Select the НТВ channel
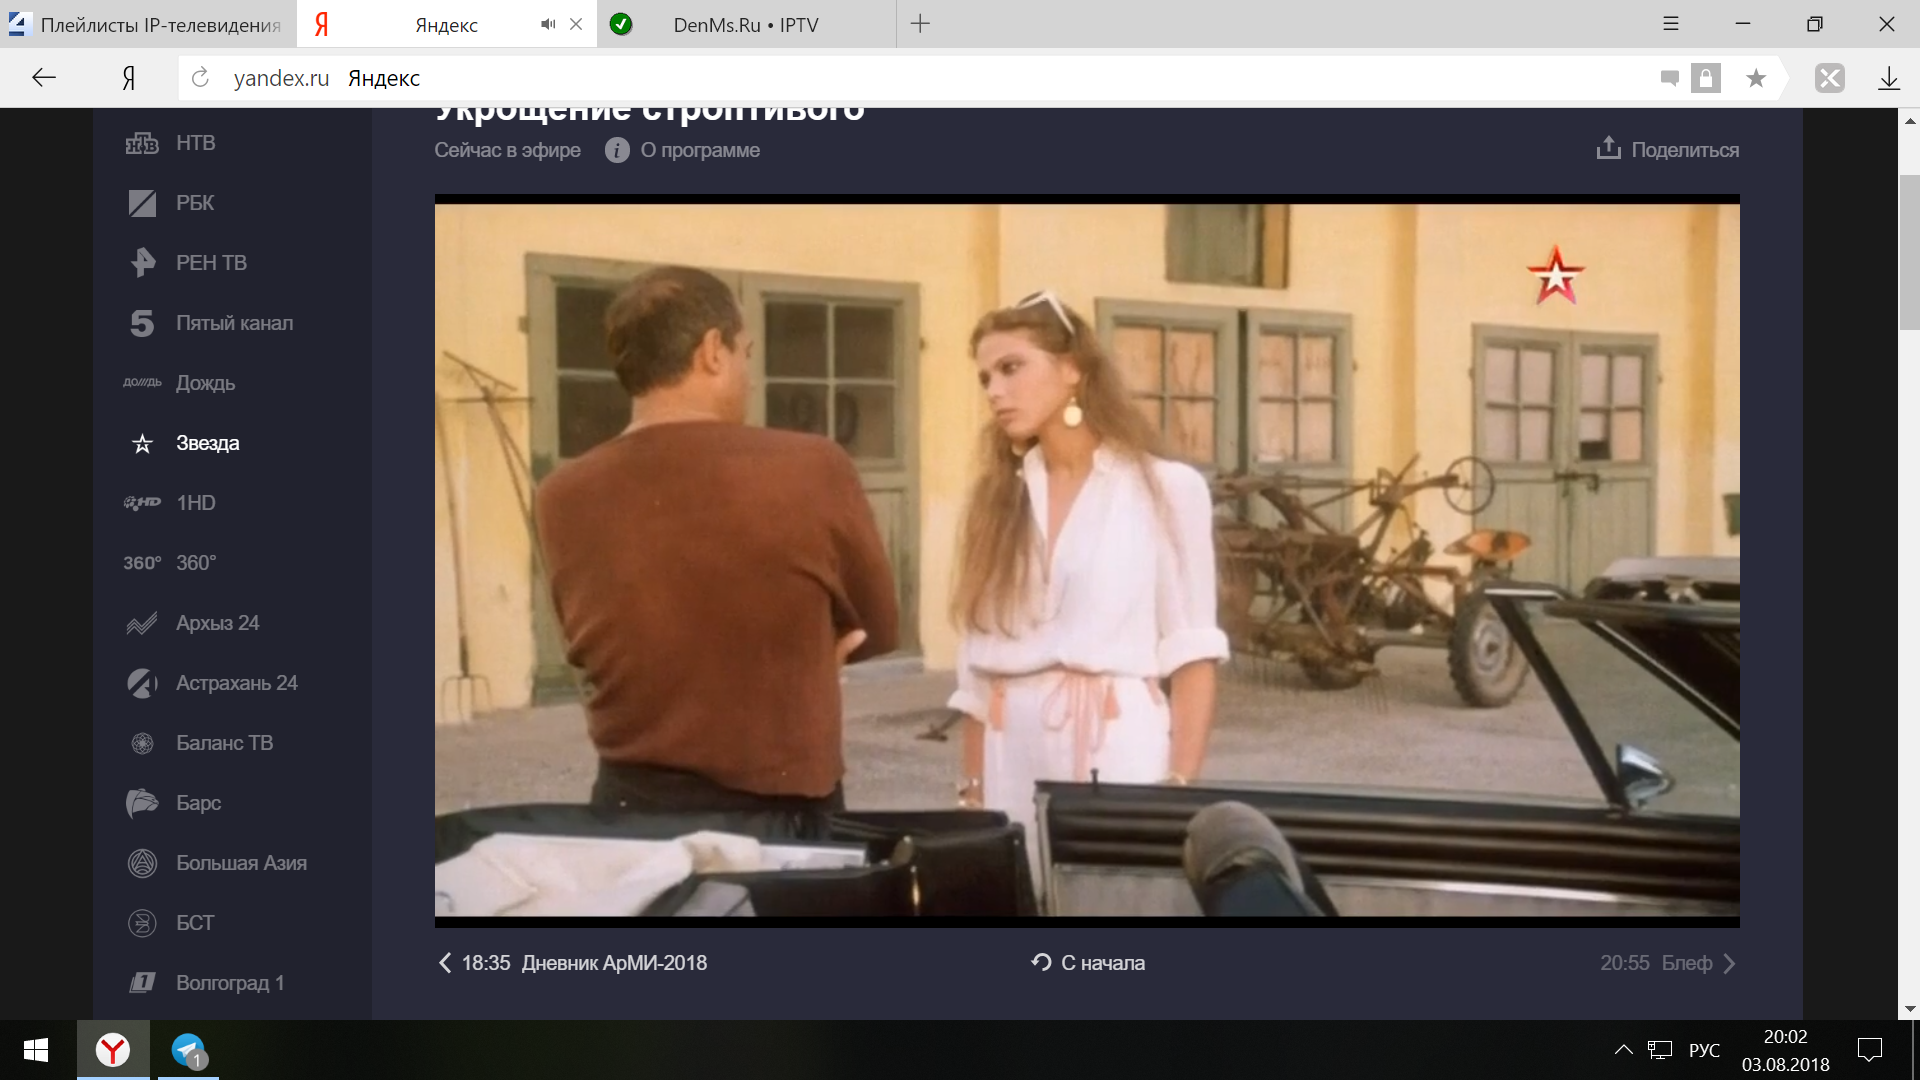The image size is (1920, 1080). (x=195, y=143)
